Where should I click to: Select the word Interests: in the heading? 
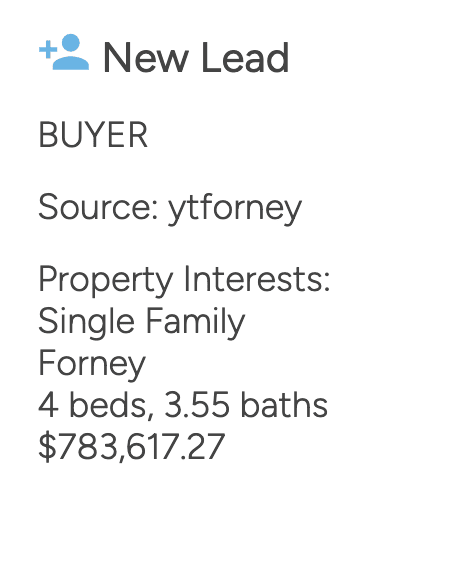(257, 279)
